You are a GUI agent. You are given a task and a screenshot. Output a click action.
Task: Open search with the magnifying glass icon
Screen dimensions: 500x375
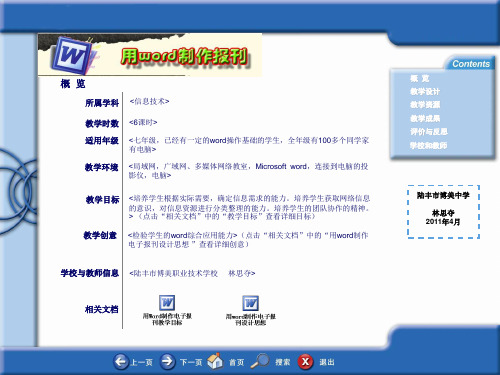point(260,361)
